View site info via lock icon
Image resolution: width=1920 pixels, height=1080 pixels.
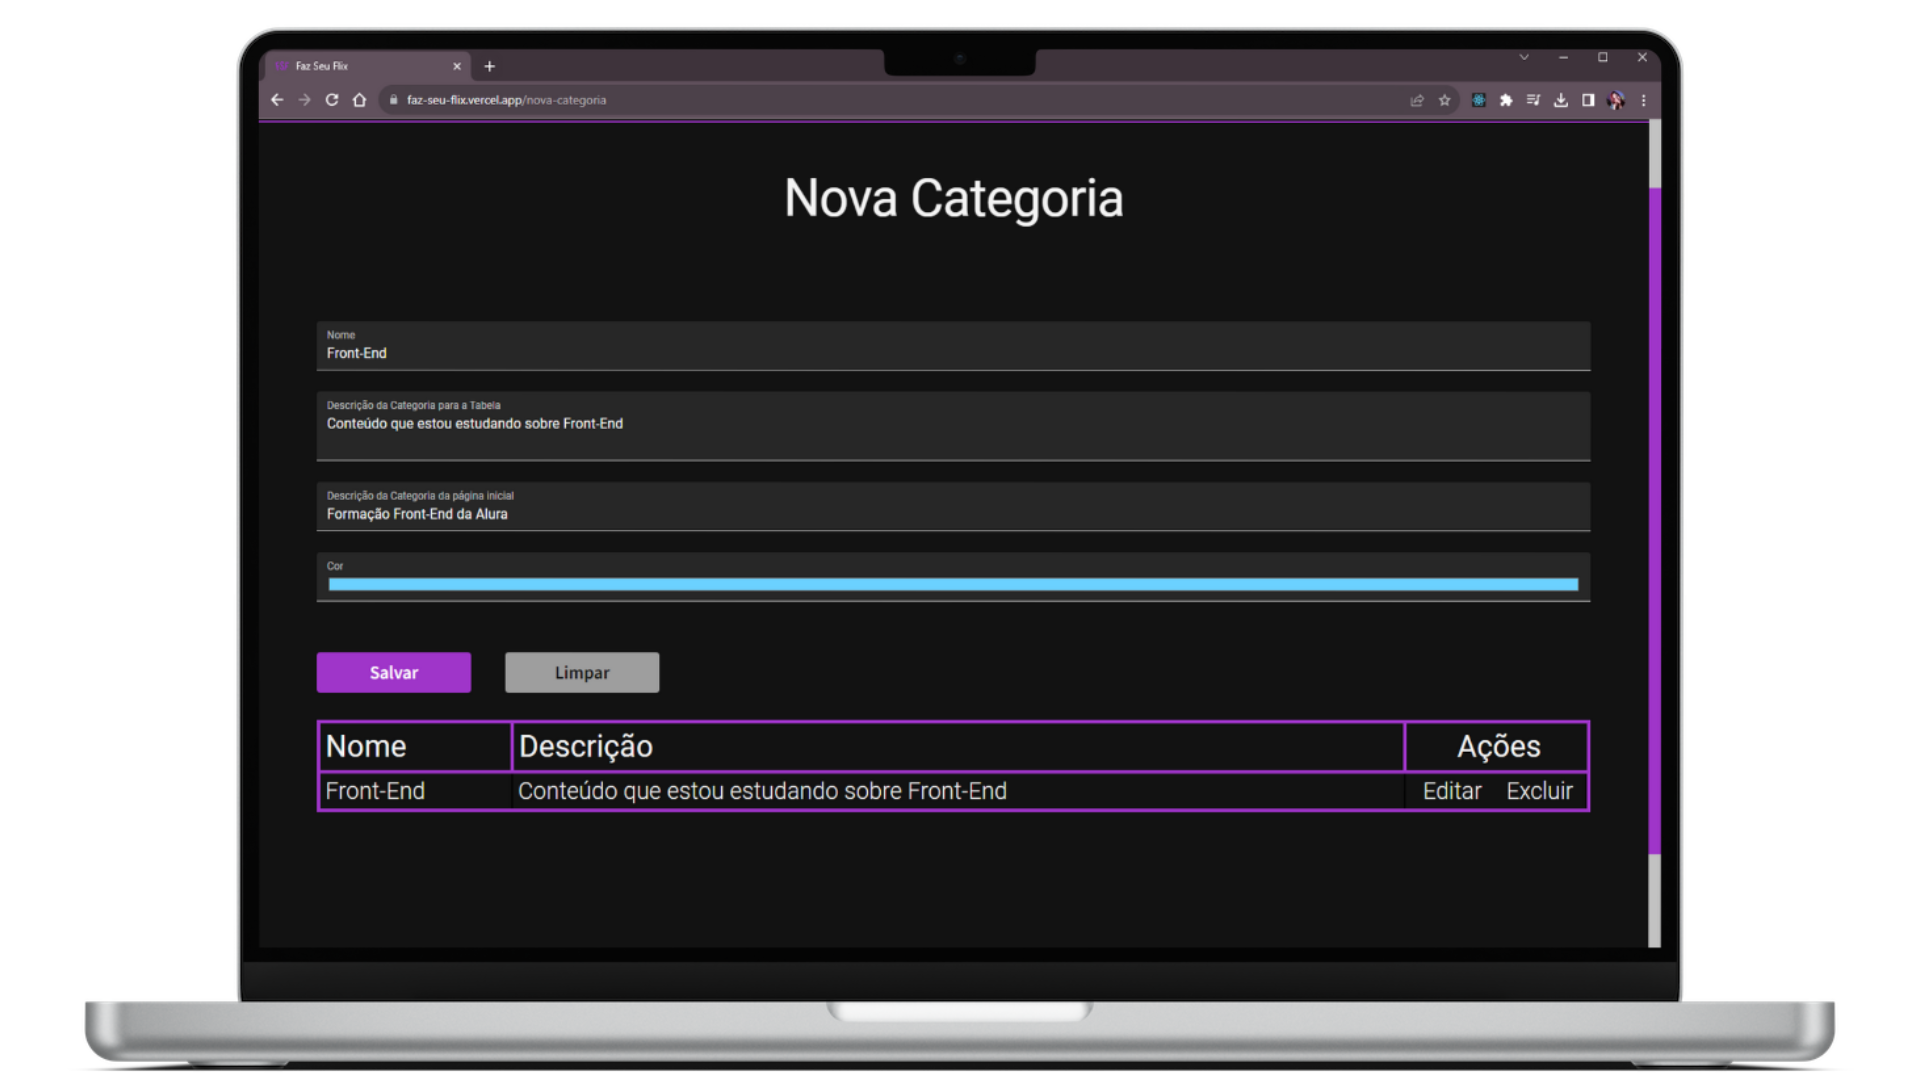click(x=393, y=100)
